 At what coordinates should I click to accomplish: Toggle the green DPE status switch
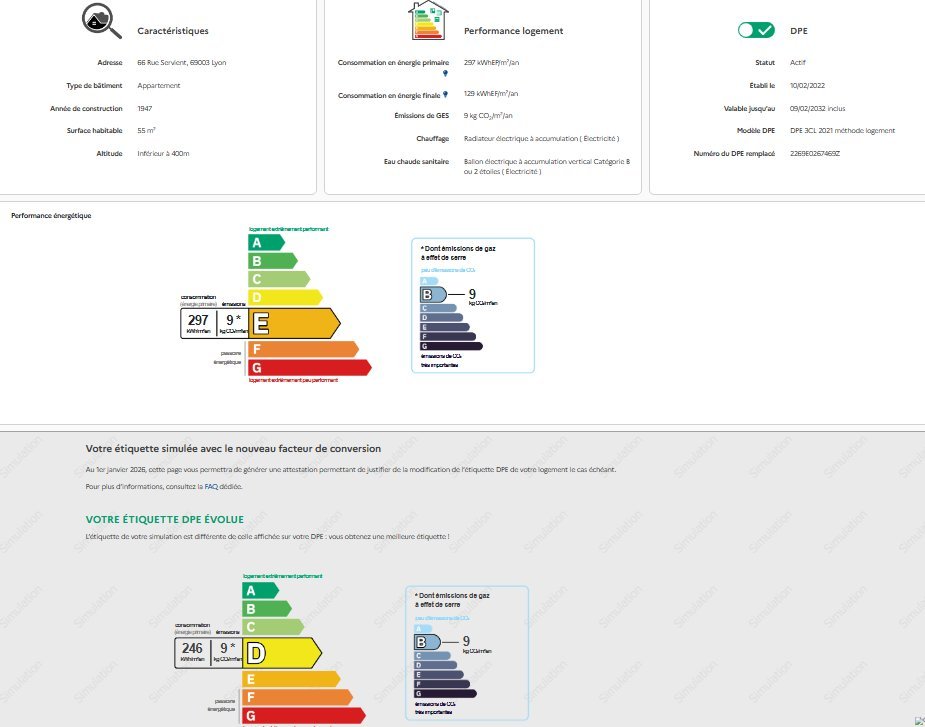point(756,30)
